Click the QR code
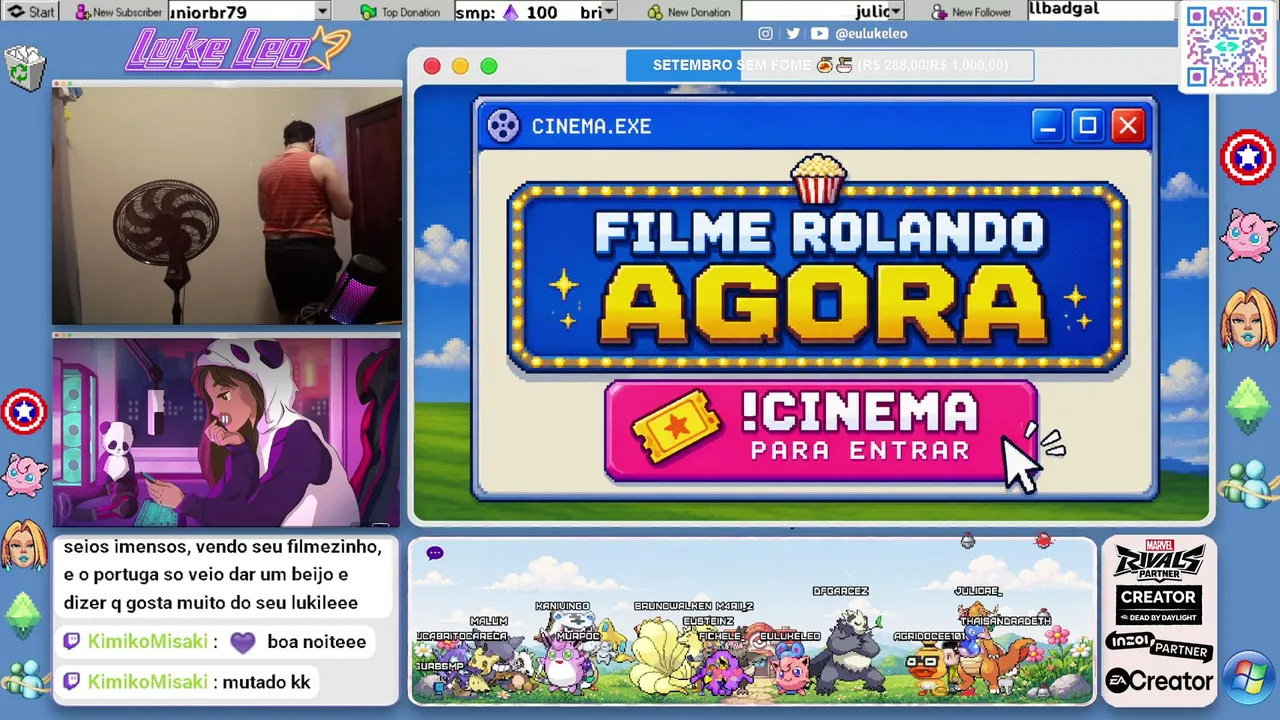Screen dimensions: 1280x720 tap(1226, 46)
